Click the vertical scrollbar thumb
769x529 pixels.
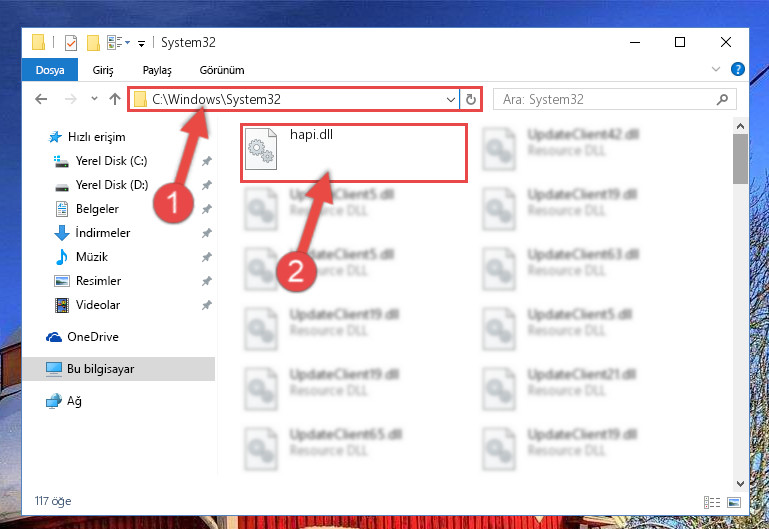[x=741, y=159]
